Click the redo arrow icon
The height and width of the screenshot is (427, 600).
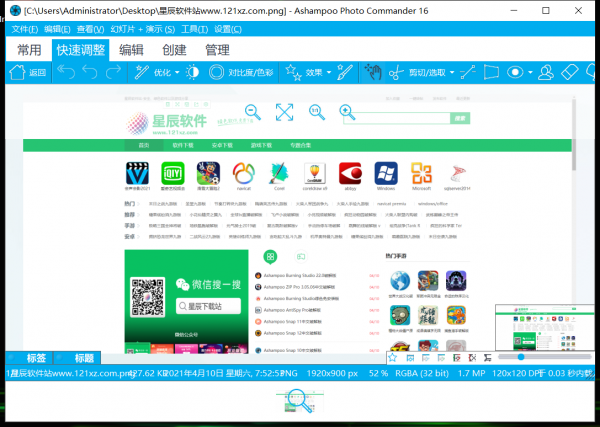tap(113, 72)
